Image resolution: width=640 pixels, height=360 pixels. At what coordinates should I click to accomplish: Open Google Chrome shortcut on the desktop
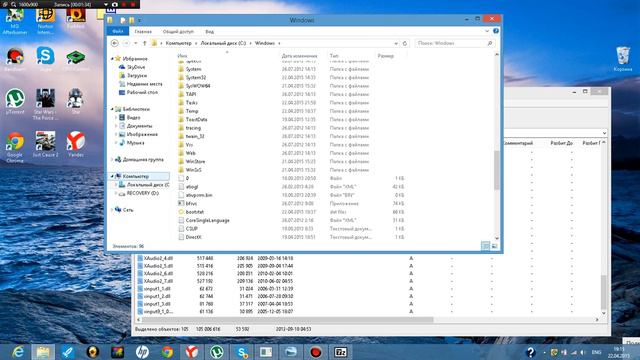[15, 147]
